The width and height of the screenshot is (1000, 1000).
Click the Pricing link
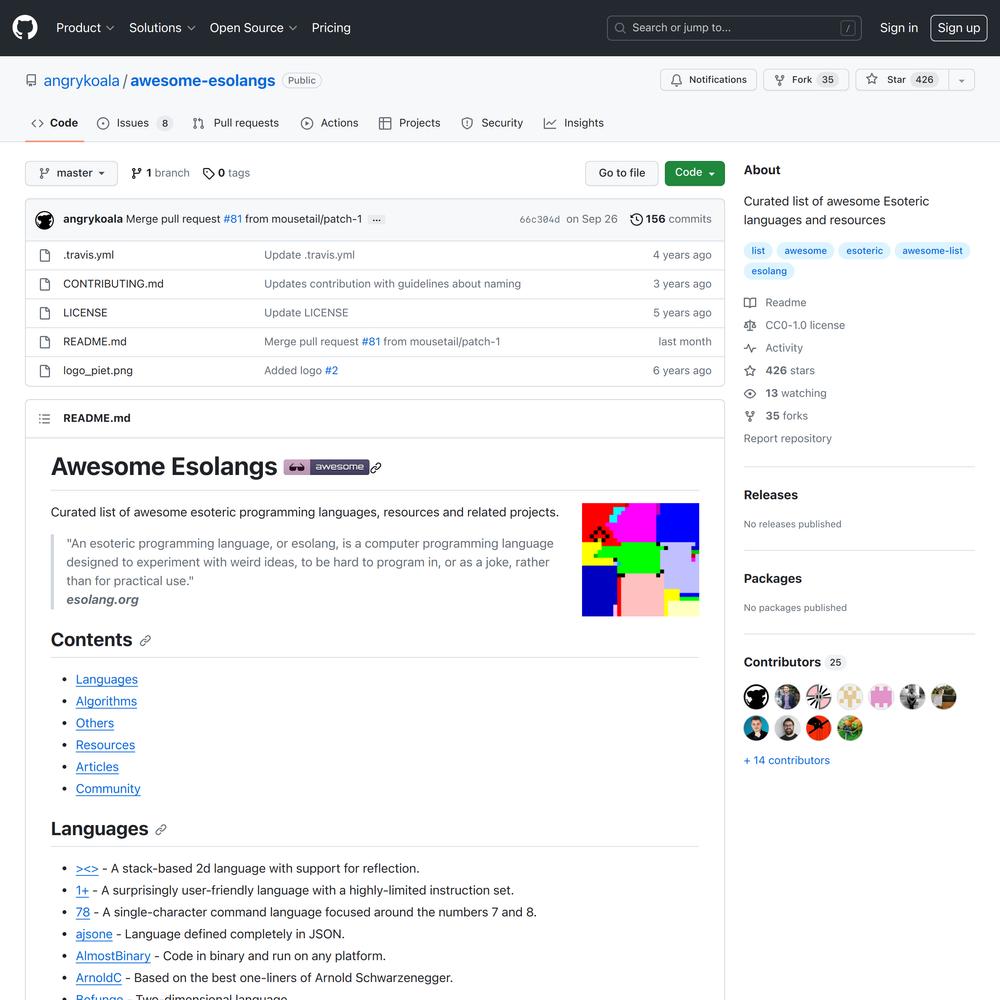pos(331,28)
